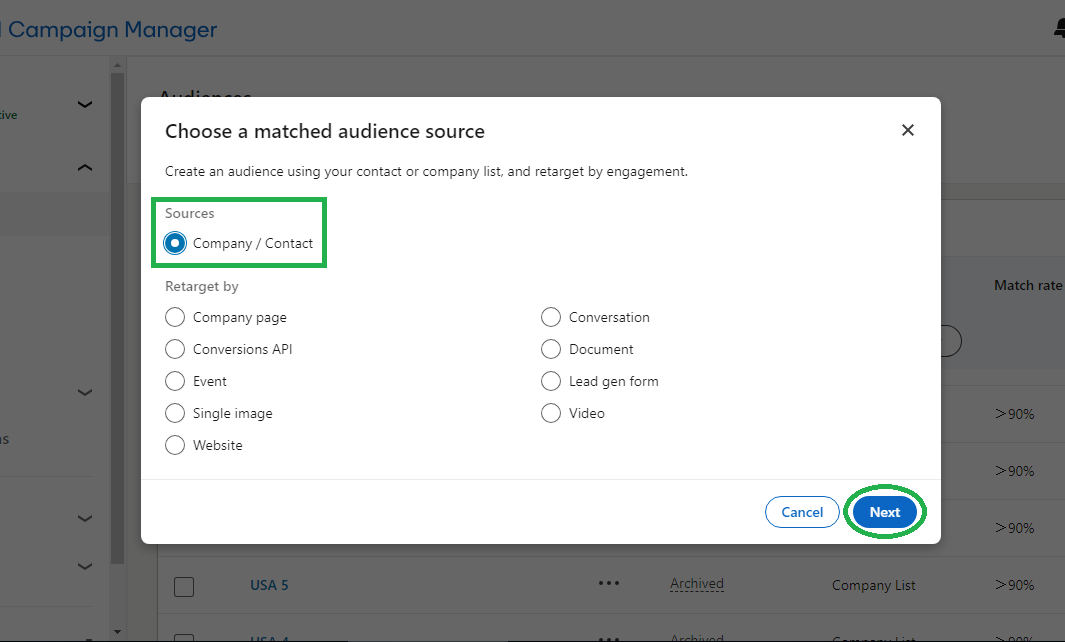
Task: Choose Website as the retarget source
Action: (x=175, y=445)
